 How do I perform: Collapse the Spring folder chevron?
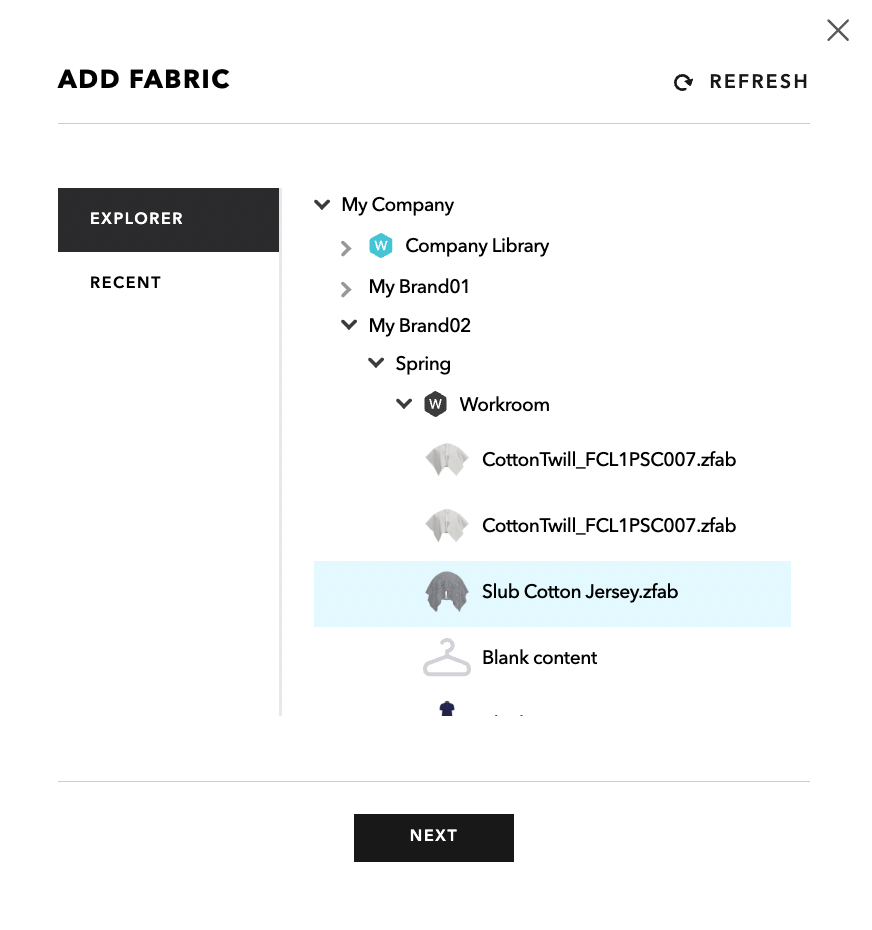point(376,363)
